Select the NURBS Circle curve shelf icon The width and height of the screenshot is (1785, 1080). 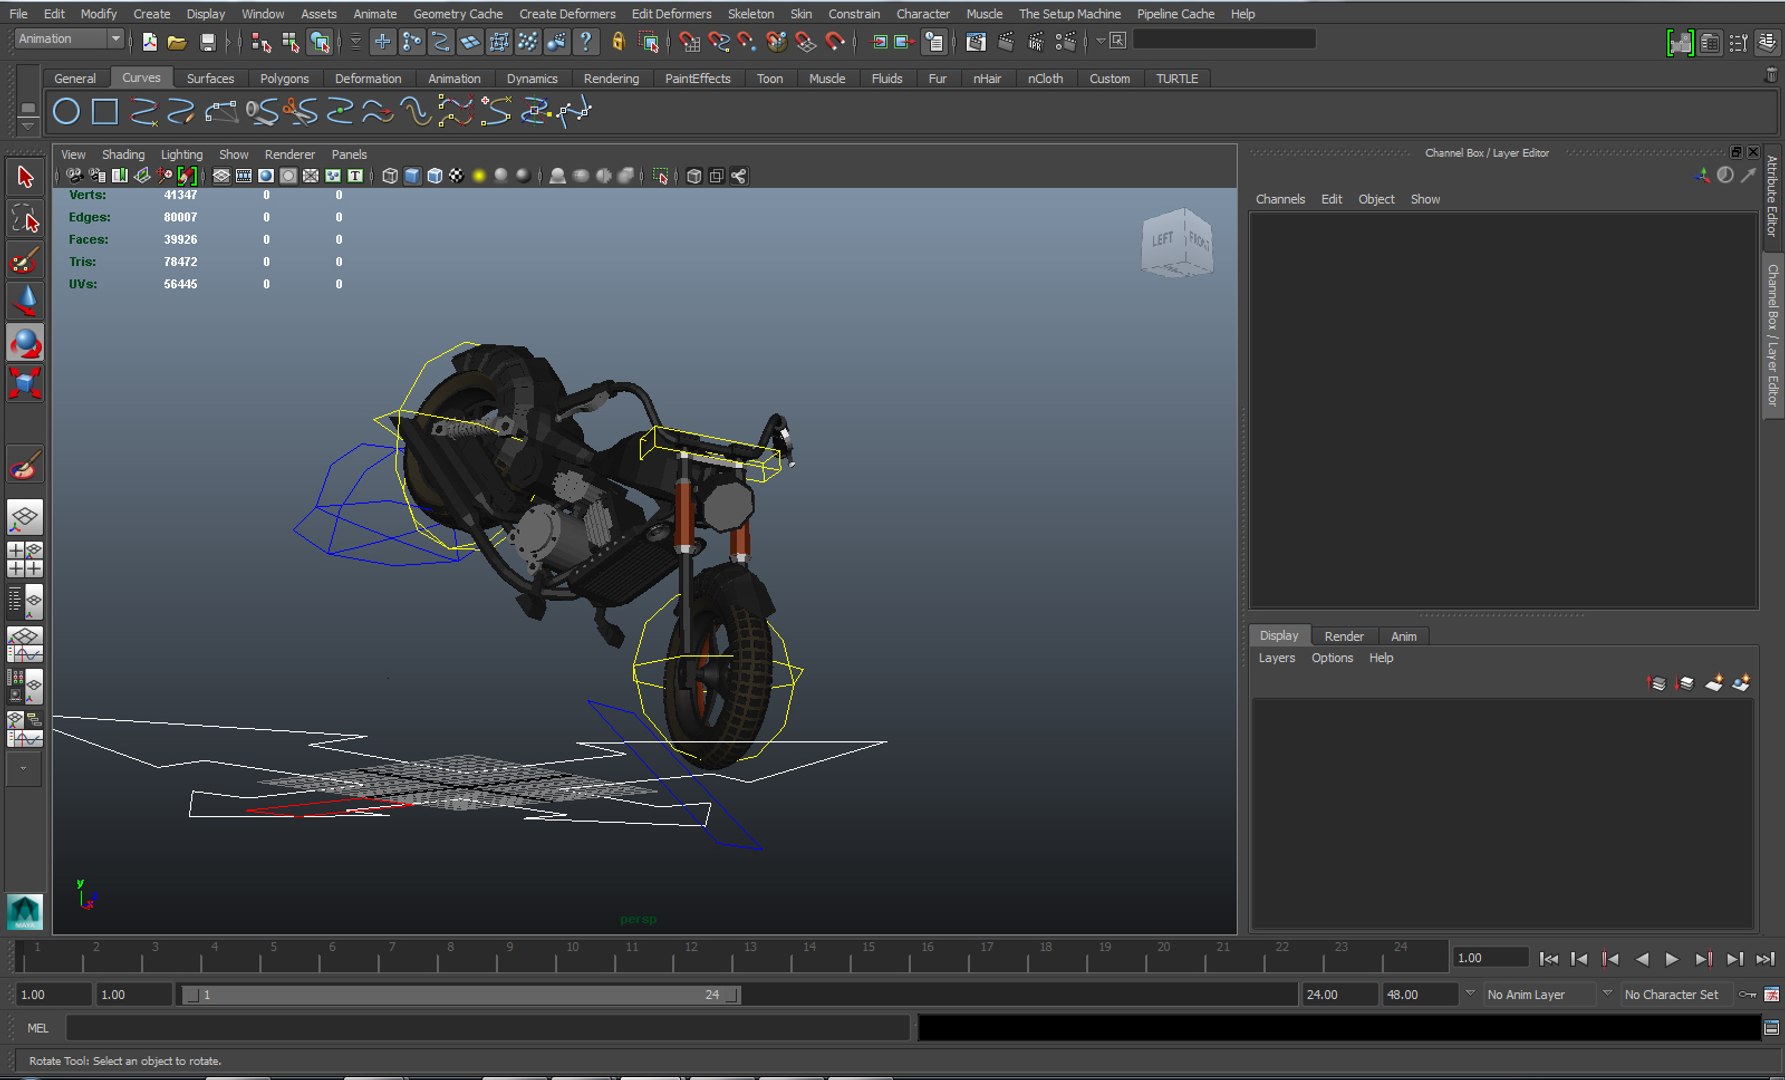[x=66, y=112]
